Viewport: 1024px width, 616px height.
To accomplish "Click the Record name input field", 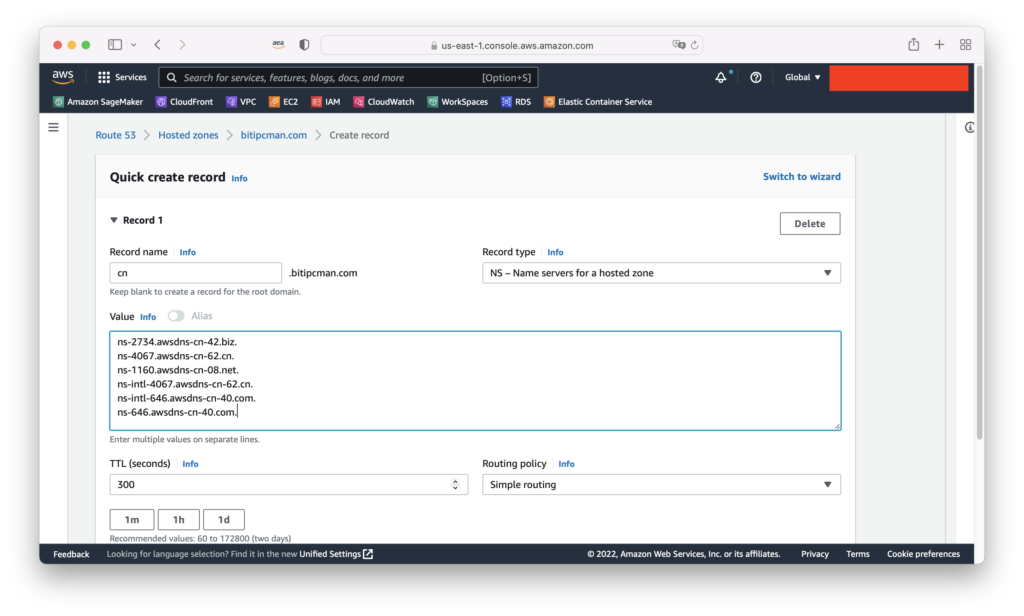I will pyautogui.click(x=195, y=273).
